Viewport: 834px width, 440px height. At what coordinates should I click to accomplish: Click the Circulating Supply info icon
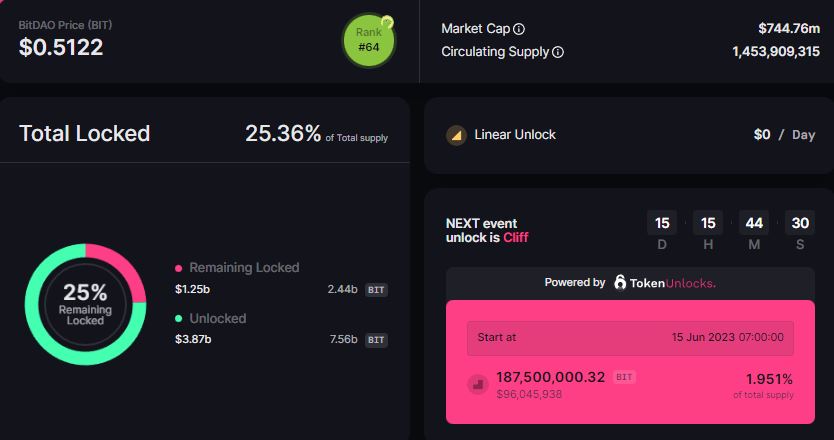pyautogui.click(x=558, y=52)
